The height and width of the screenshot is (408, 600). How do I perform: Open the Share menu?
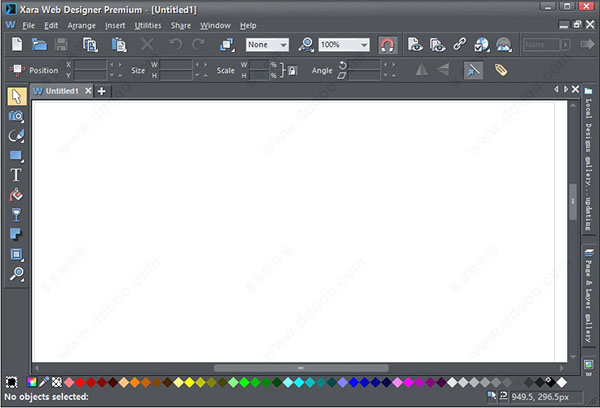tap(181, 26)
